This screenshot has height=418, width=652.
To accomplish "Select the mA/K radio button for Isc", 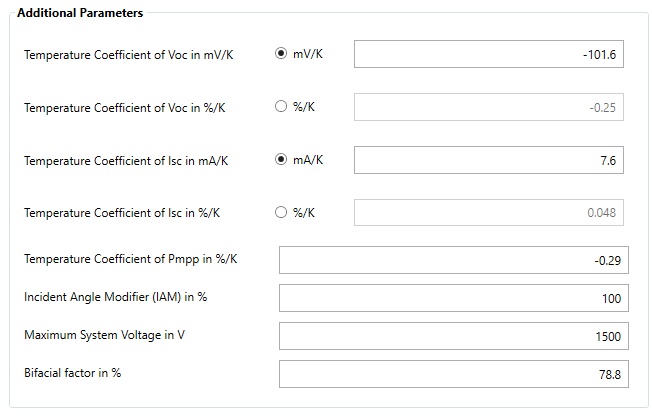I will 281,160.
